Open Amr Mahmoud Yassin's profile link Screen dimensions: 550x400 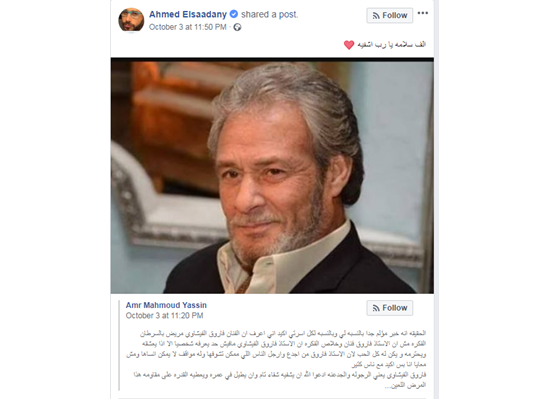tap(166, 305)
